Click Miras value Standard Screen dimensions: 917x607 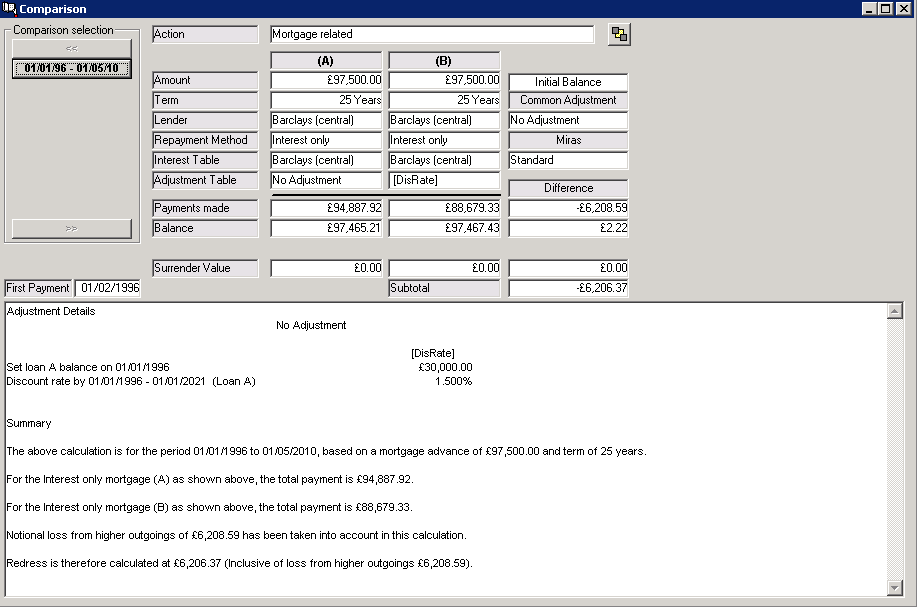point(568,160)
